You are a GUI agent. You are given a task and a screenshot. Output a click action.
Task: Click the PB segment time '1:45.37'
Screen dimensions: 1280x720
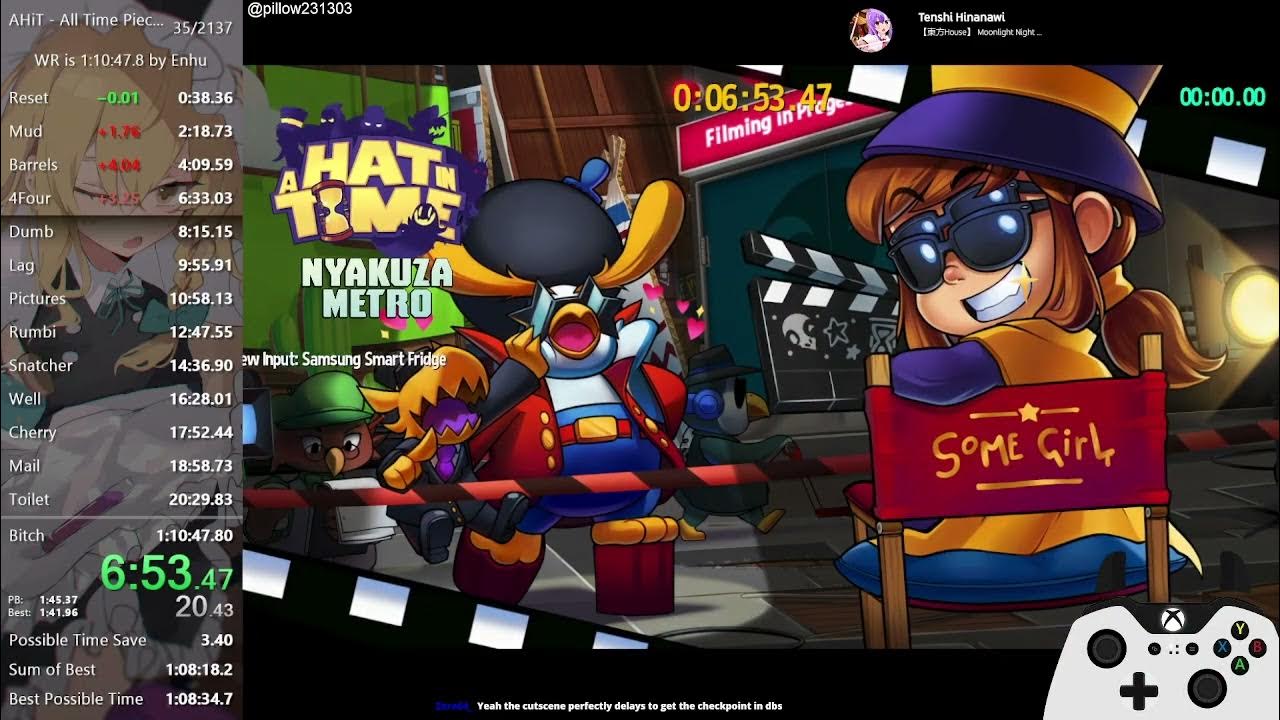[58, 600]
